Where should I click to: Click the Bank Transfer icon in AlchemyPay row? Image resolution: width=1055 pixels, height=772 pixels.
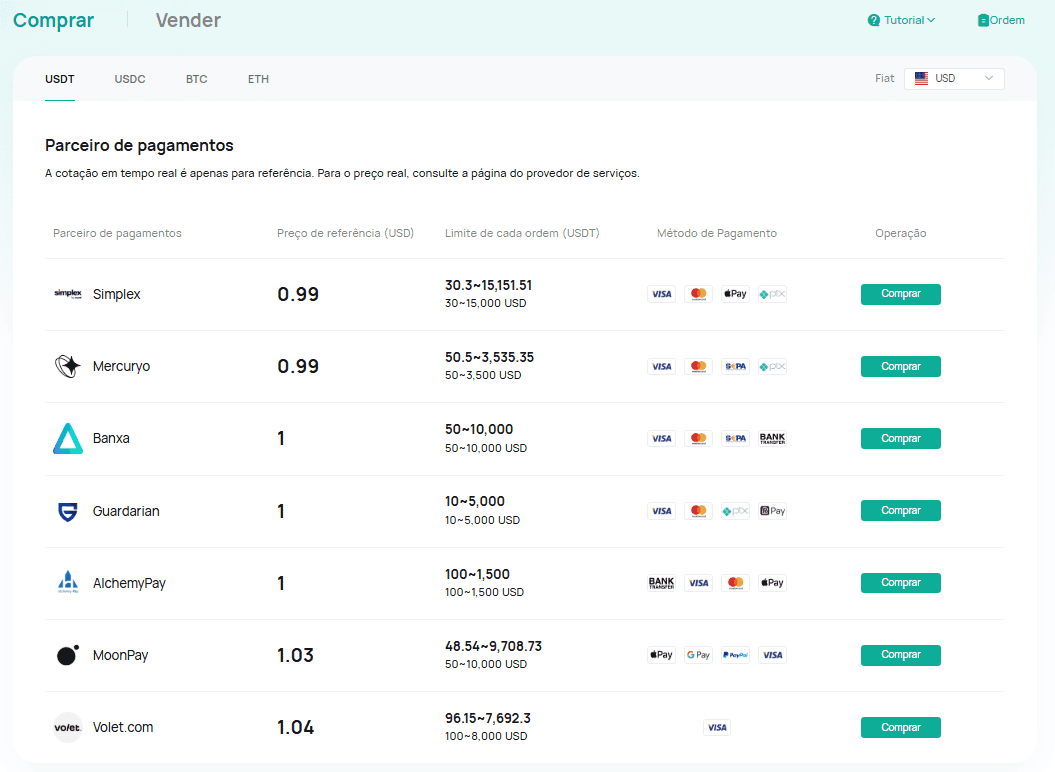661,583
